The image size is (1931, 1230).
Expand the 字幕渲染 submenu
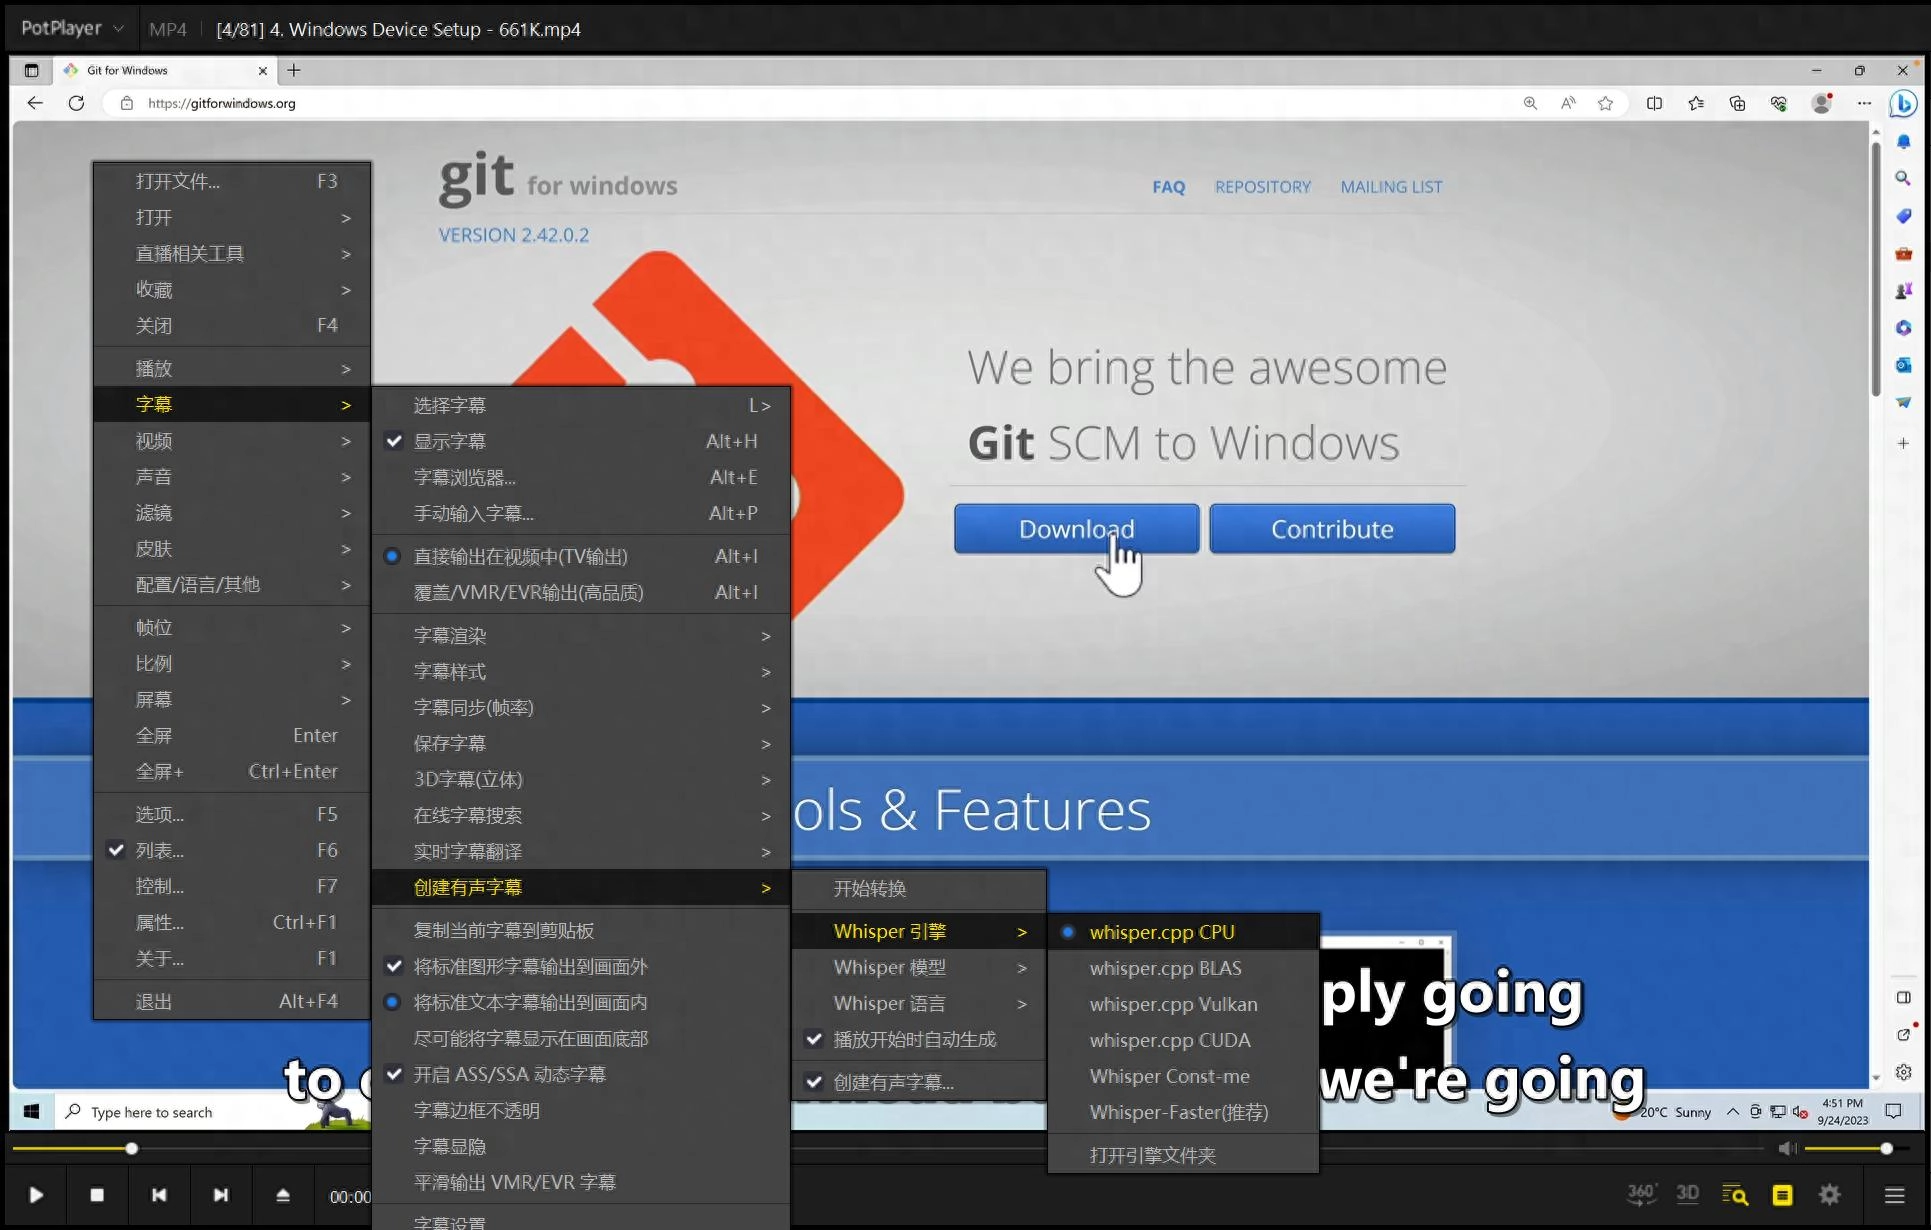[x=582, y=635]
